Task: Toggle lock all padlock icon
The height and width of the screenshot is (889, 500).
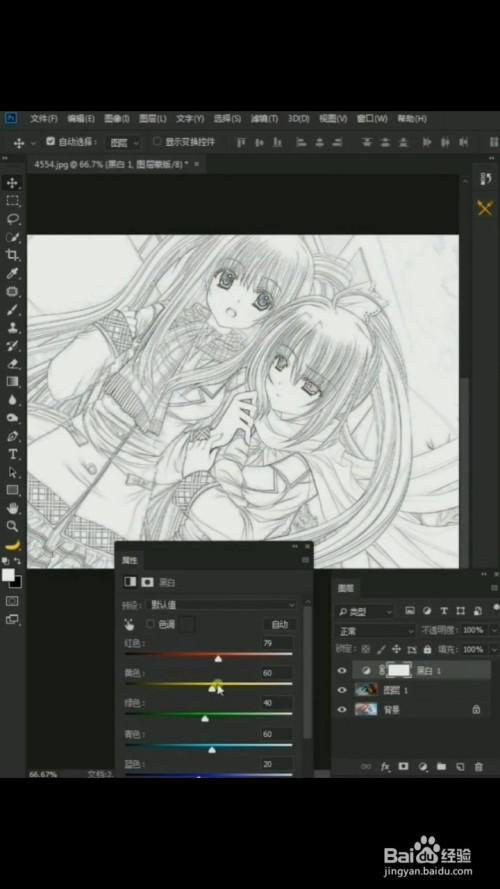Action: pos(427,649)
